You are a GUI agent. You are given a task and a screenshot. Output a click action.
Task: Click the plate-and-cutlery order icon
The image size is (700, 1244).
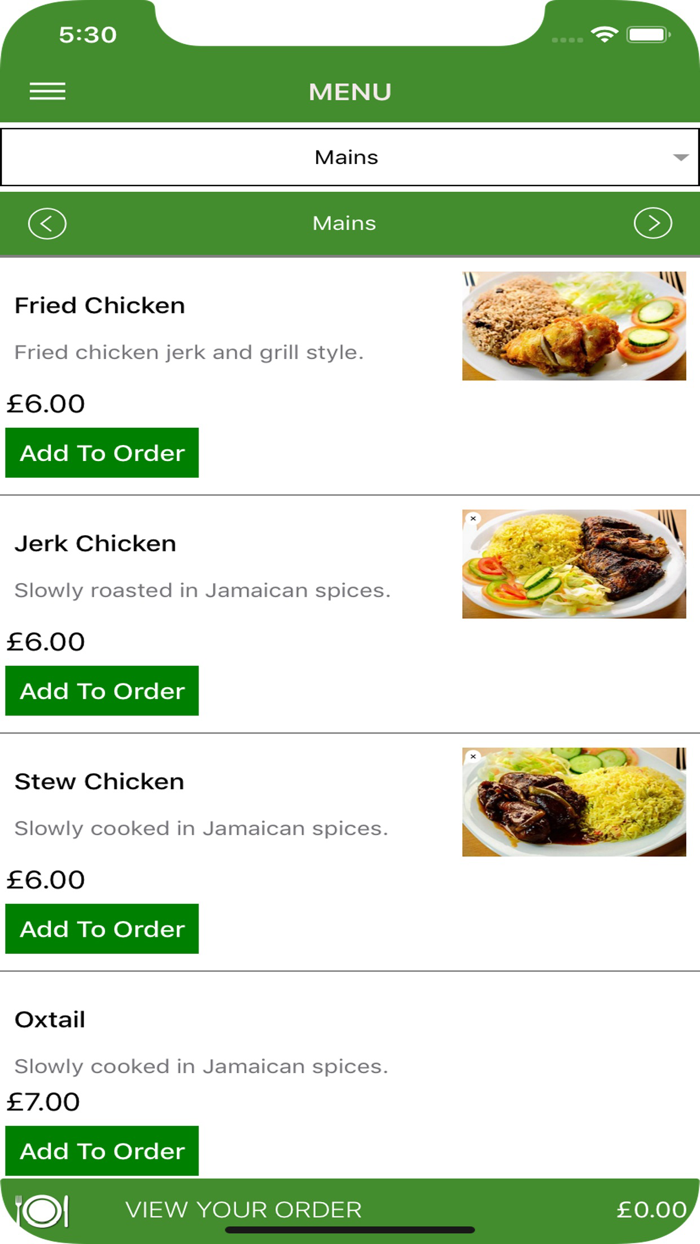coord(41,1209)
